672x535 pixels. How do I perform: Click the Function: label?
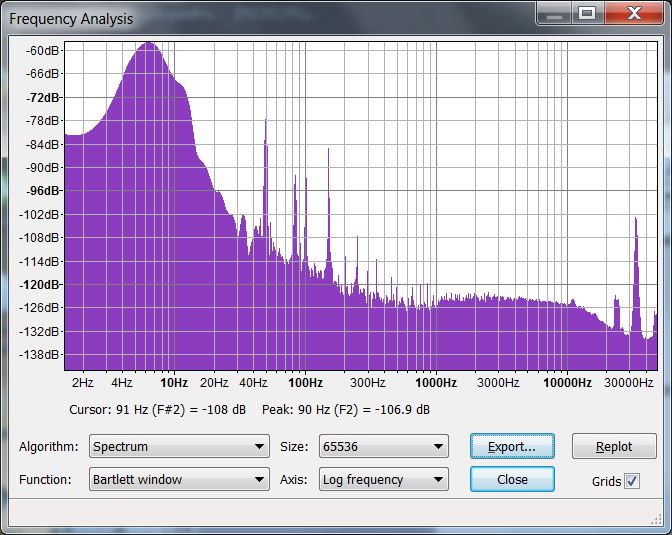45,479
